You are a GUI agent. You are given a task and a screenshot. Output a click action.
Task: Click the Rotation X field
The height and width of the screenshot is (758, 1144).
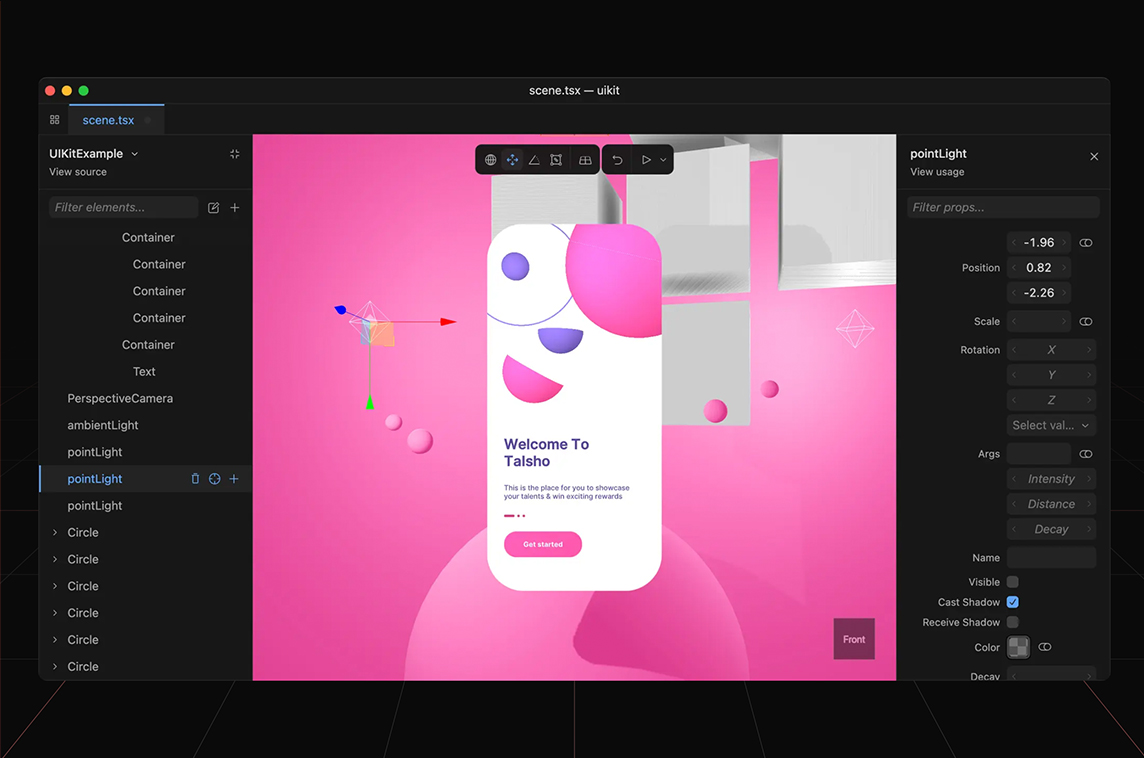[1051, 349]
